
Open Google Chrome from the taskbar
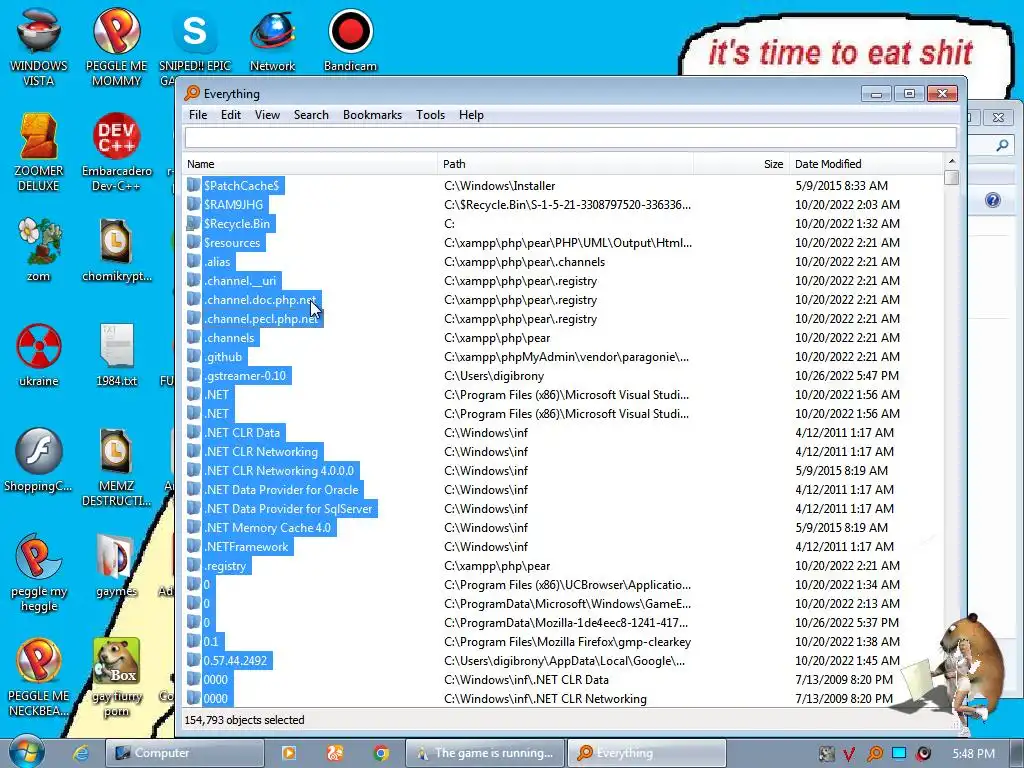(x=381, y=753)
